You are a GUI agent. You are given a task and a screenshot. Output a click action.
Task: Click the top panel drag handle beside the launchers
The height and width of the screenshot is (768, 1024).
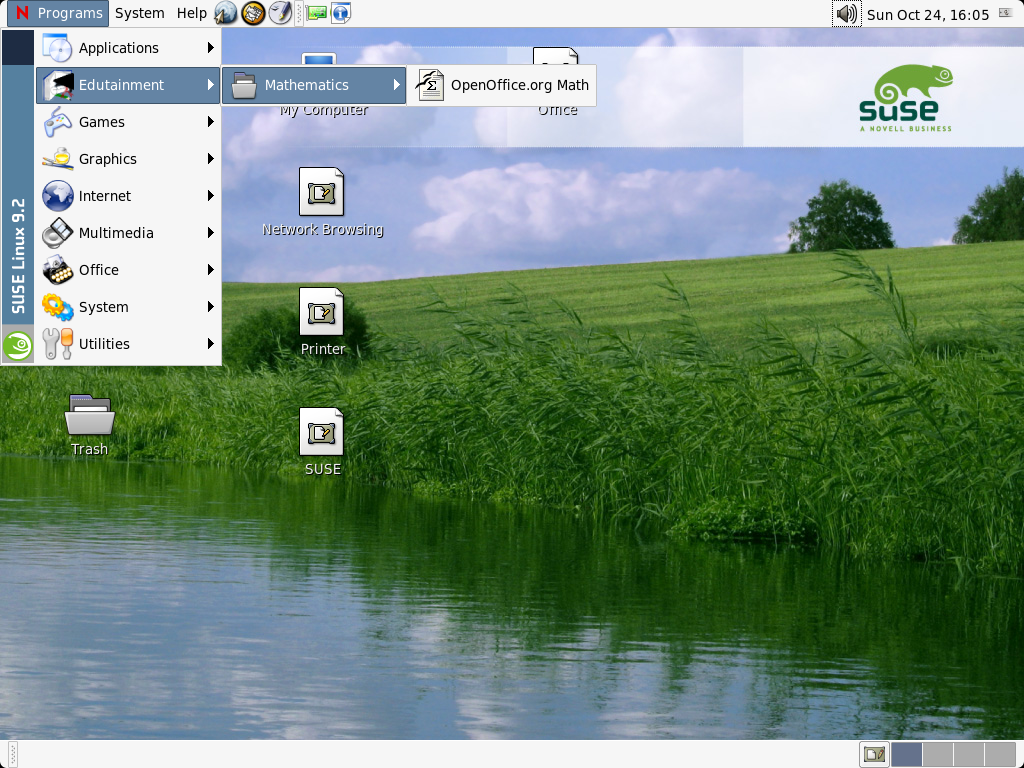pos(299,13)
